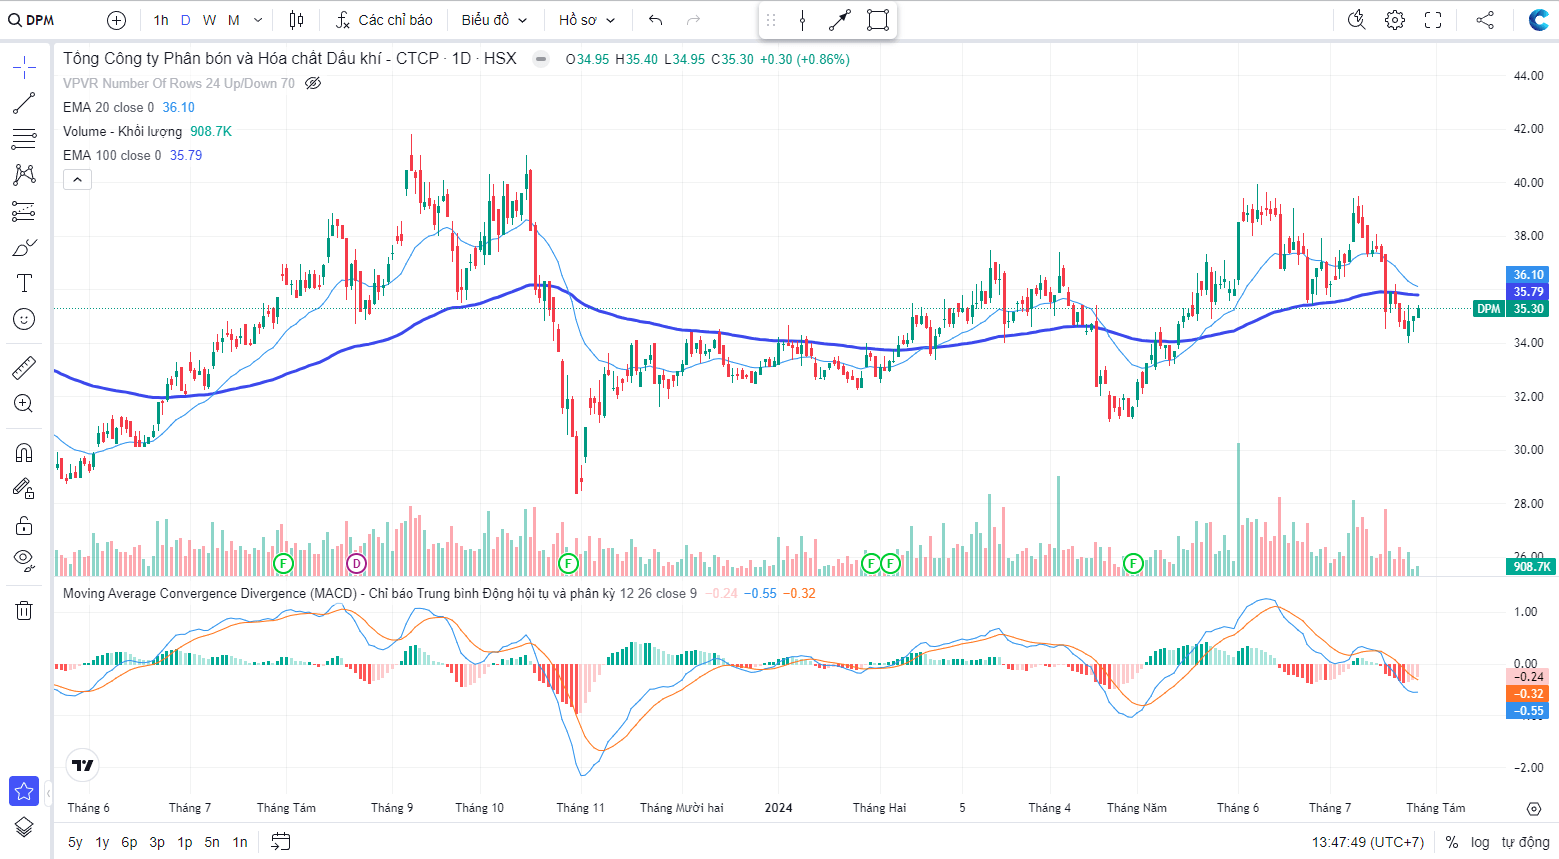This screenshot has width=1559, height=859.
Task: Select the trend line drawing tool
Action: click(x=24, y=103)
